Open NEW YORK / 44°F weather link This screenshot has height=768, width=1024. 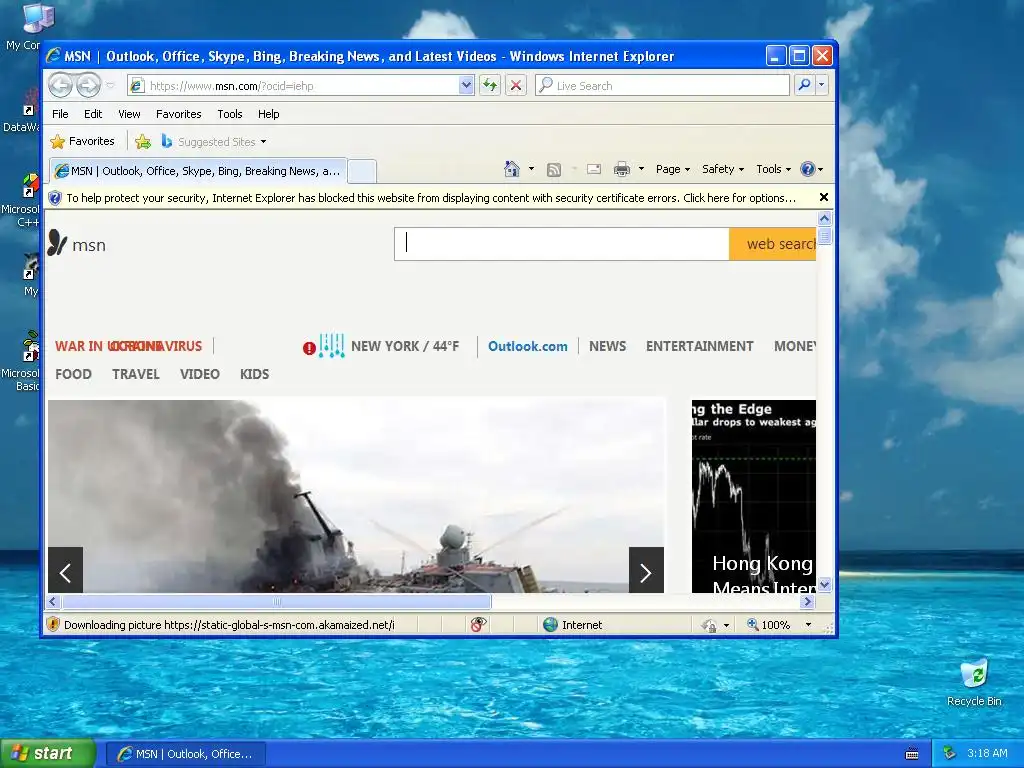pos(405,346)
